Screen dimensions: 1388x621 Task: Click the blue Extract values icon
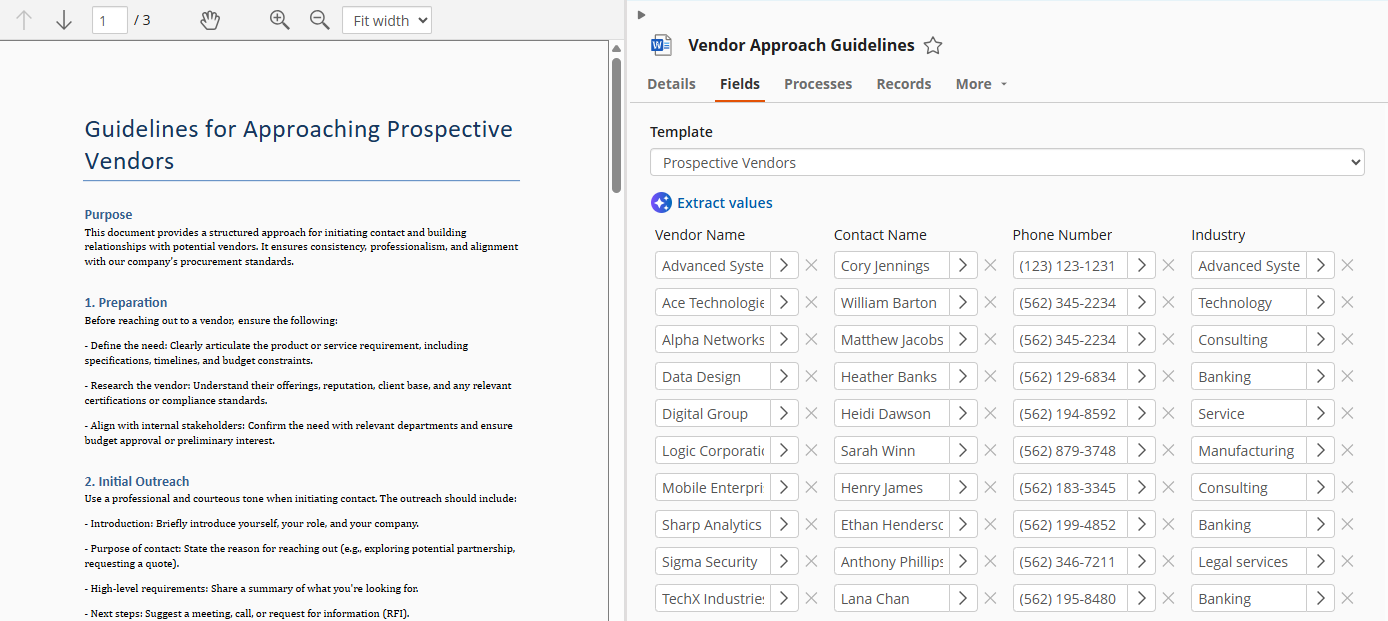[661, 202]
